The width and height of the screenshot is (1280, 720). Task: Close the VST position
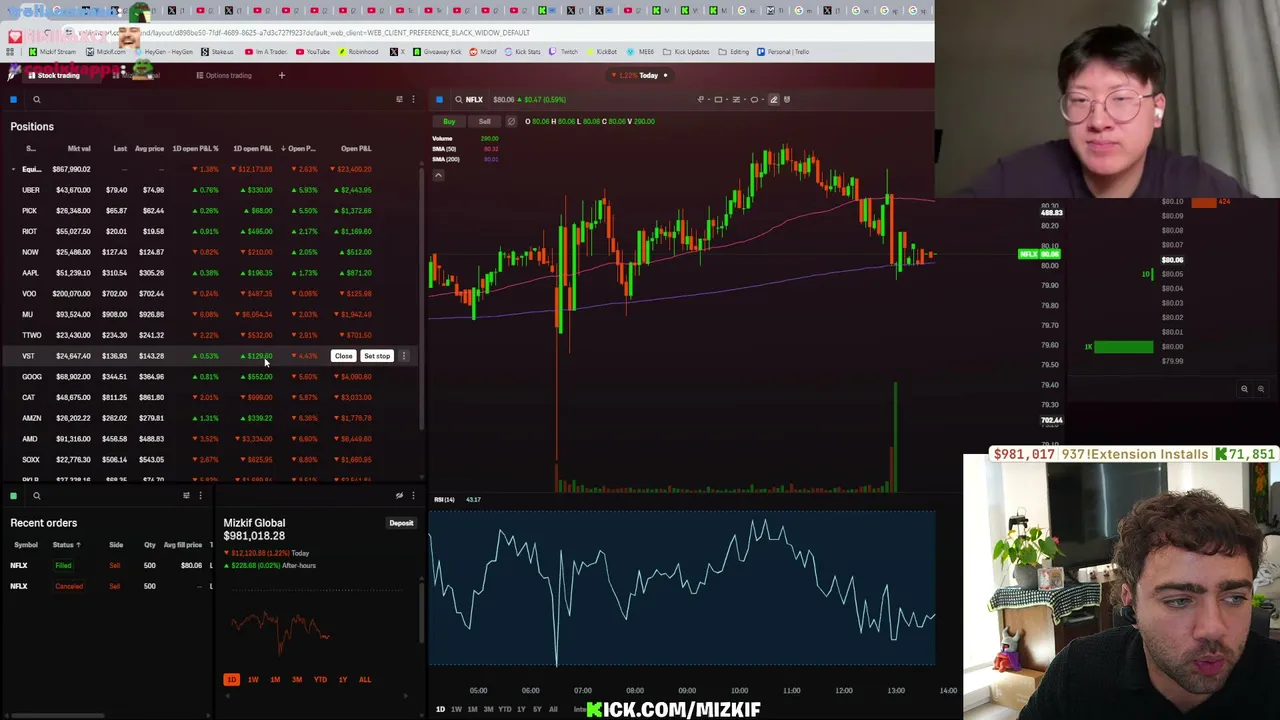(x=343, y=356)
